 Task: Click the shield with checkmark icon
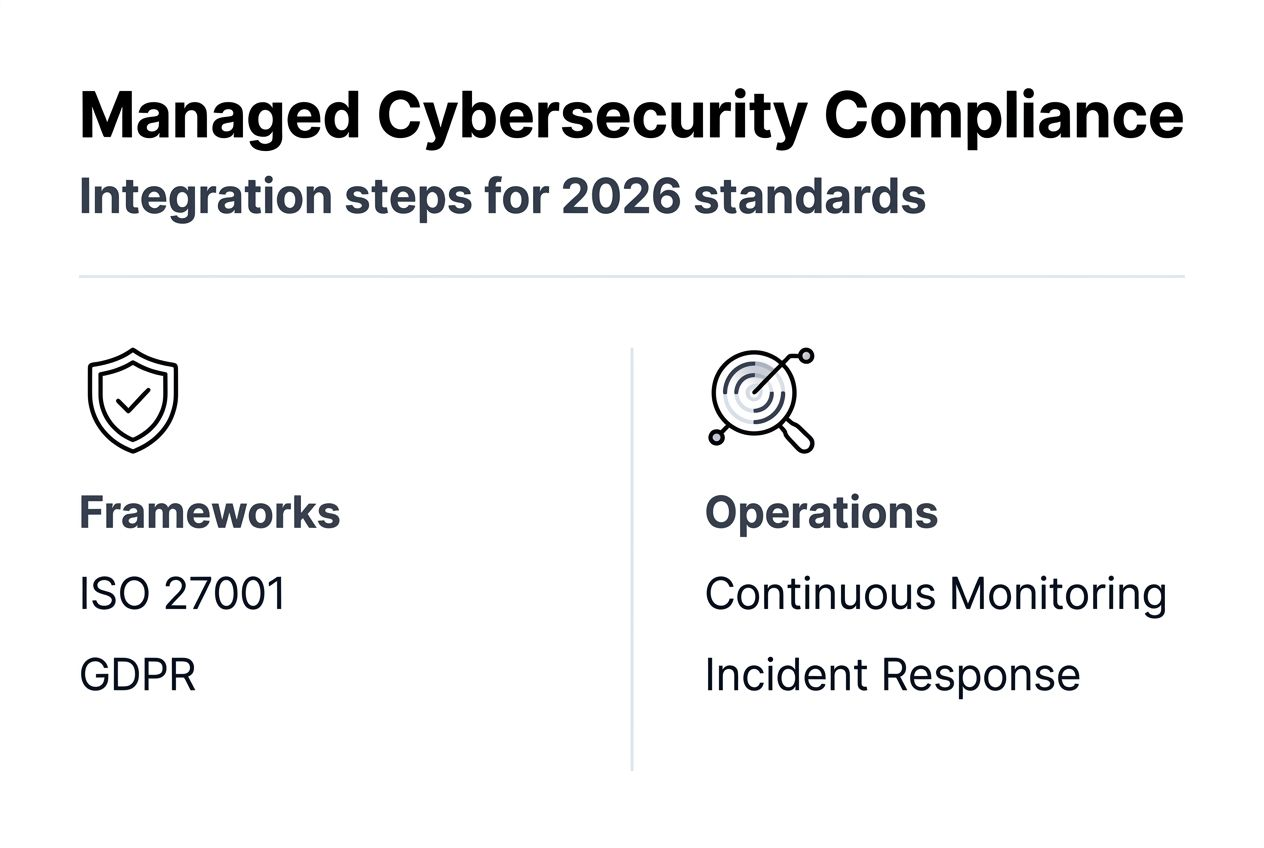point(133,400)
